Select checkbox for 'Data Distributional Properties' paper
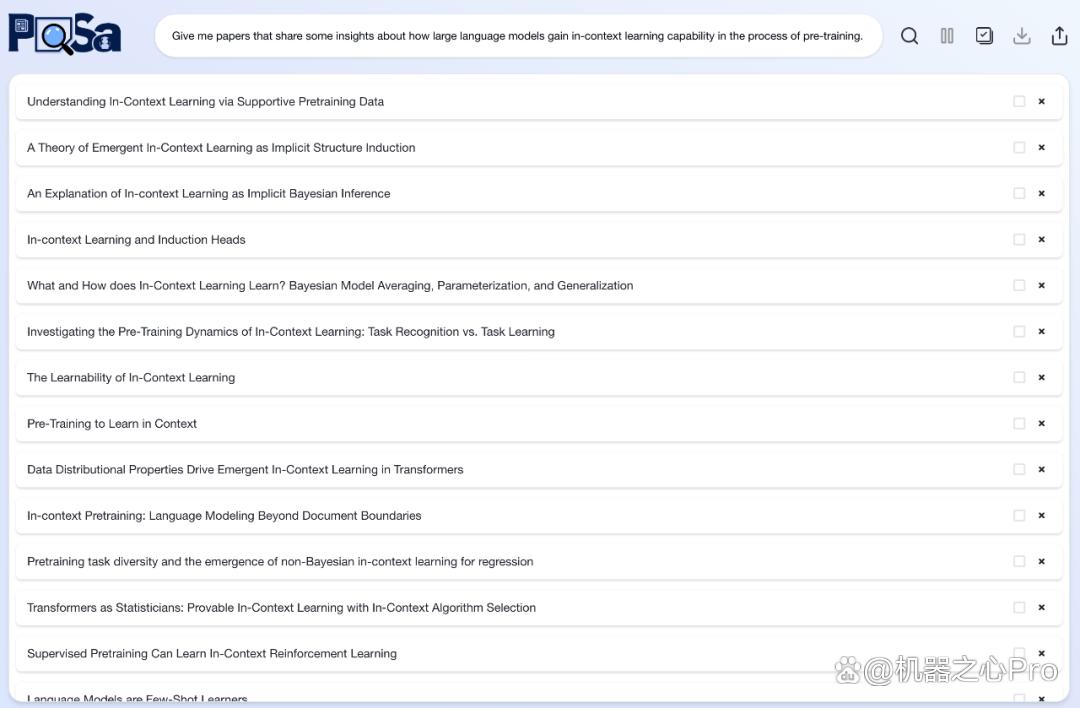Screen dimensions: 1080x708 tap(1019, 470)
